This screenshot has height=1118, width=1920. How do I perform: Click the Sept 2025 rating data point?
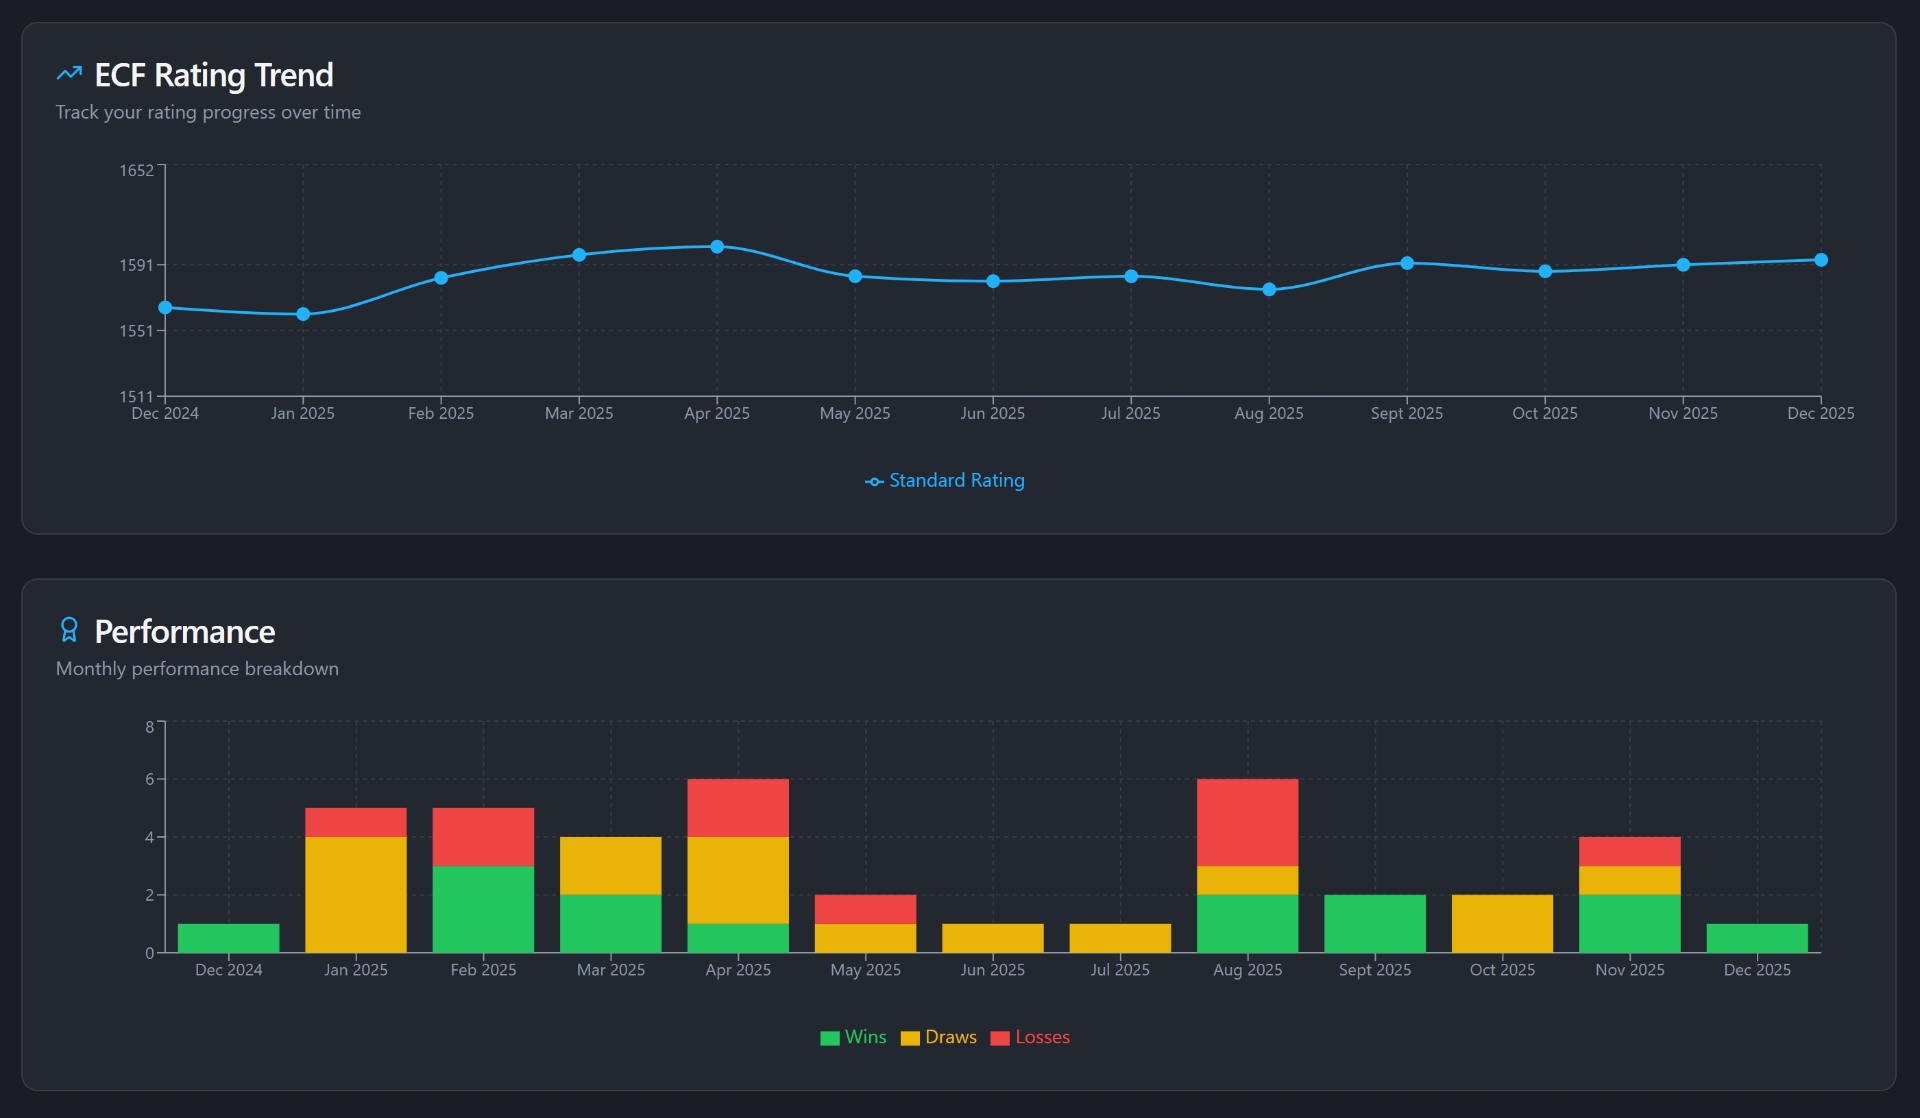pos(1407,263)
